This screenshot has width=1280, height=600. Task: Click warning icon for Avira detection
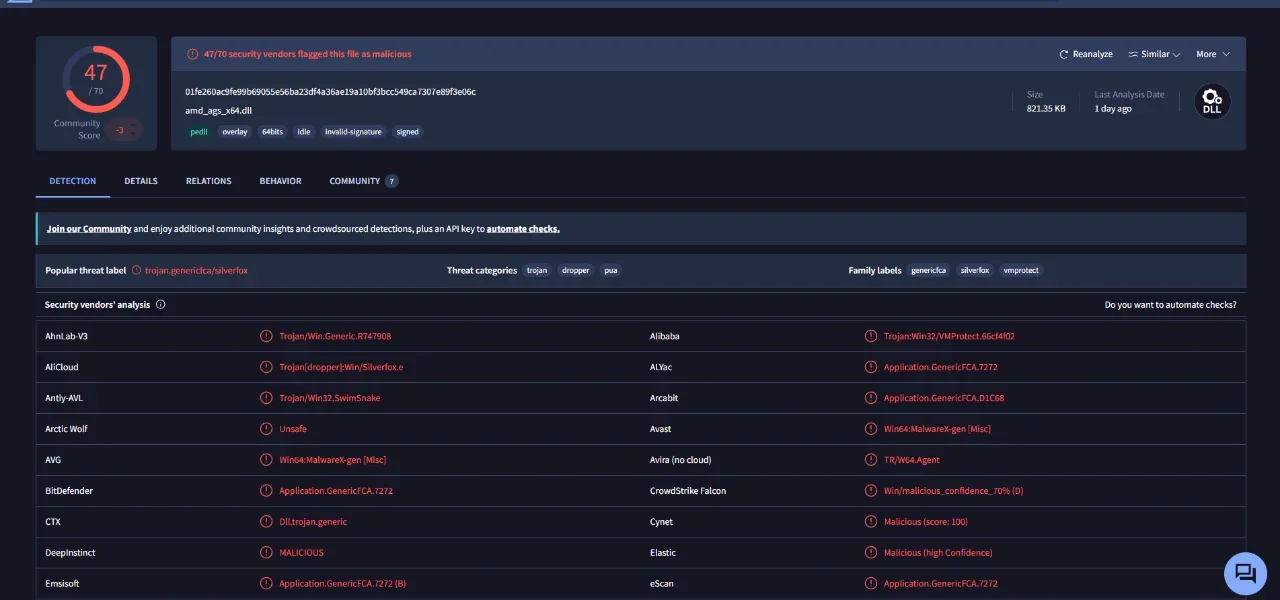coord(871,460)
